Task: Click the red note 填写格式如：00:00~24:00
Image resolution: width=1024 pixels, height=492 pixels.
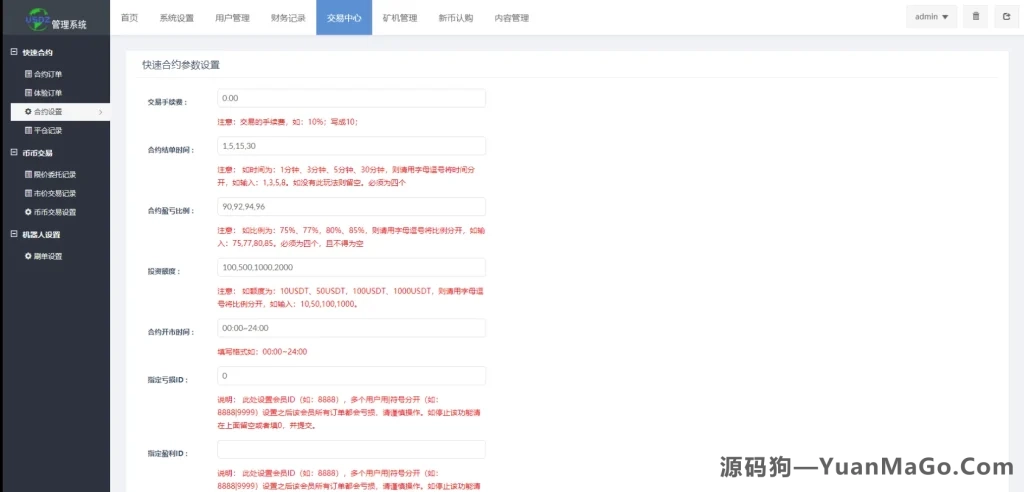Action: click(262, 352)
